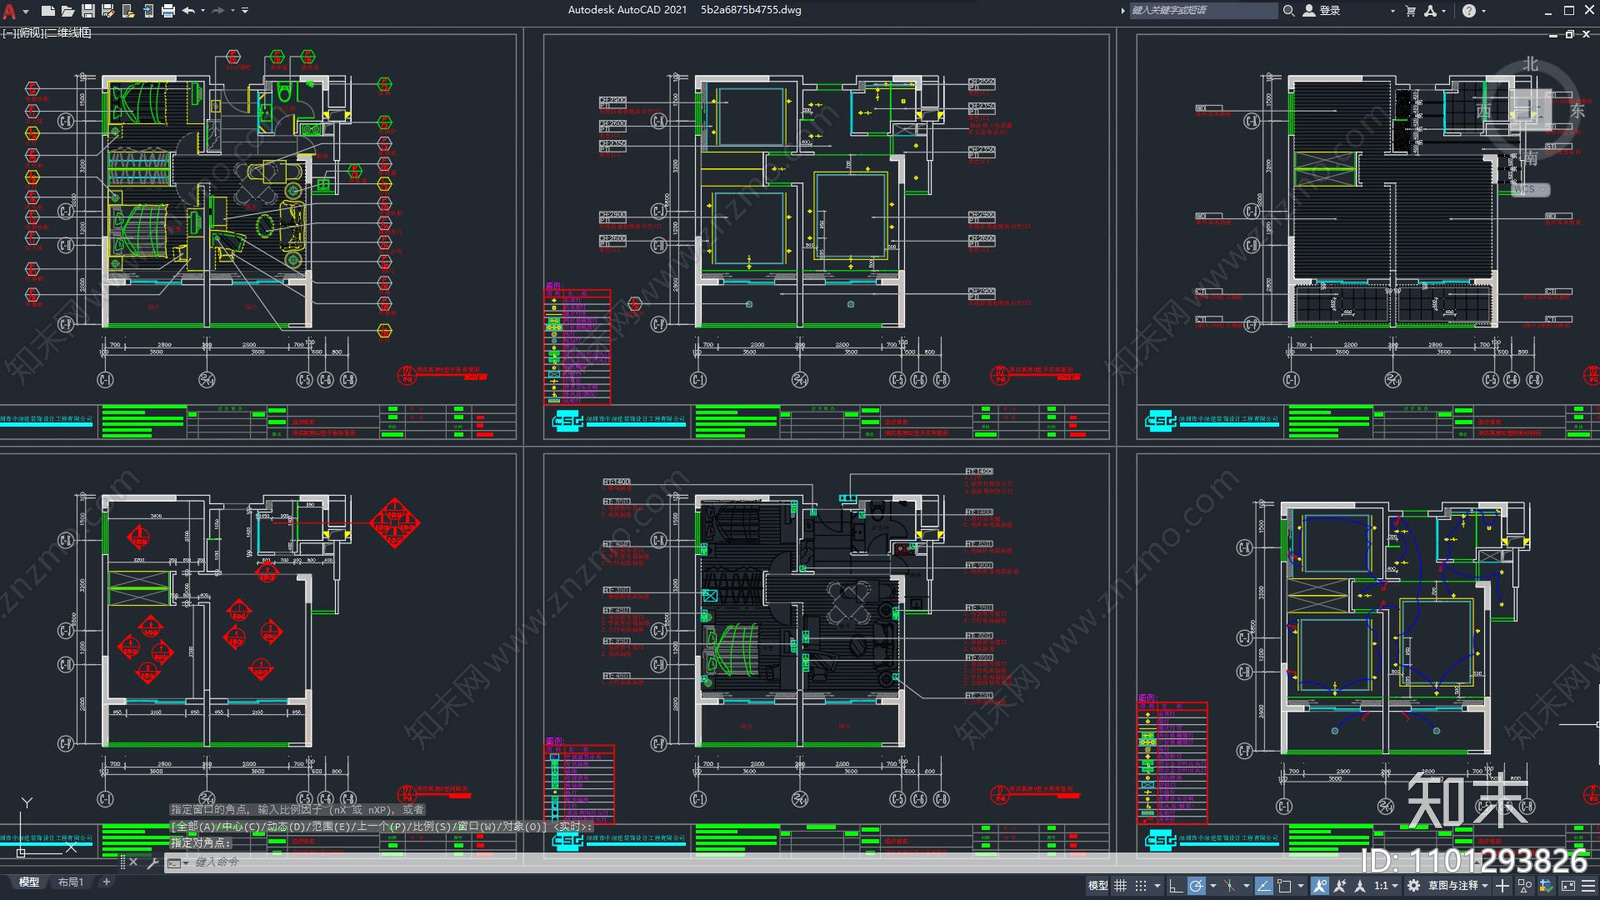The height and width of the screenshot is (900, 1600).
Task: Click the keyword search input field
Action: coord(1203,11)
